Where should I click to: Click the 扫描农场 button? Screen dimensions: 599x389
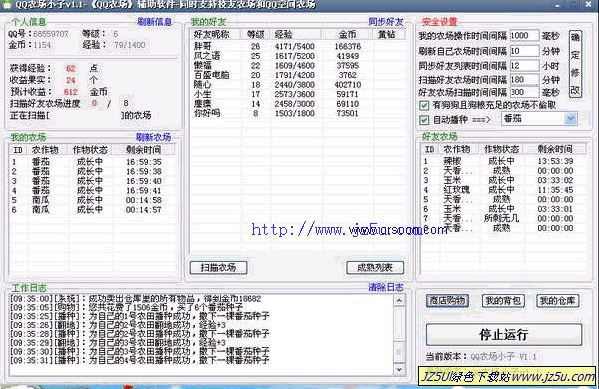pyautogui.click(x=219, y=267)
